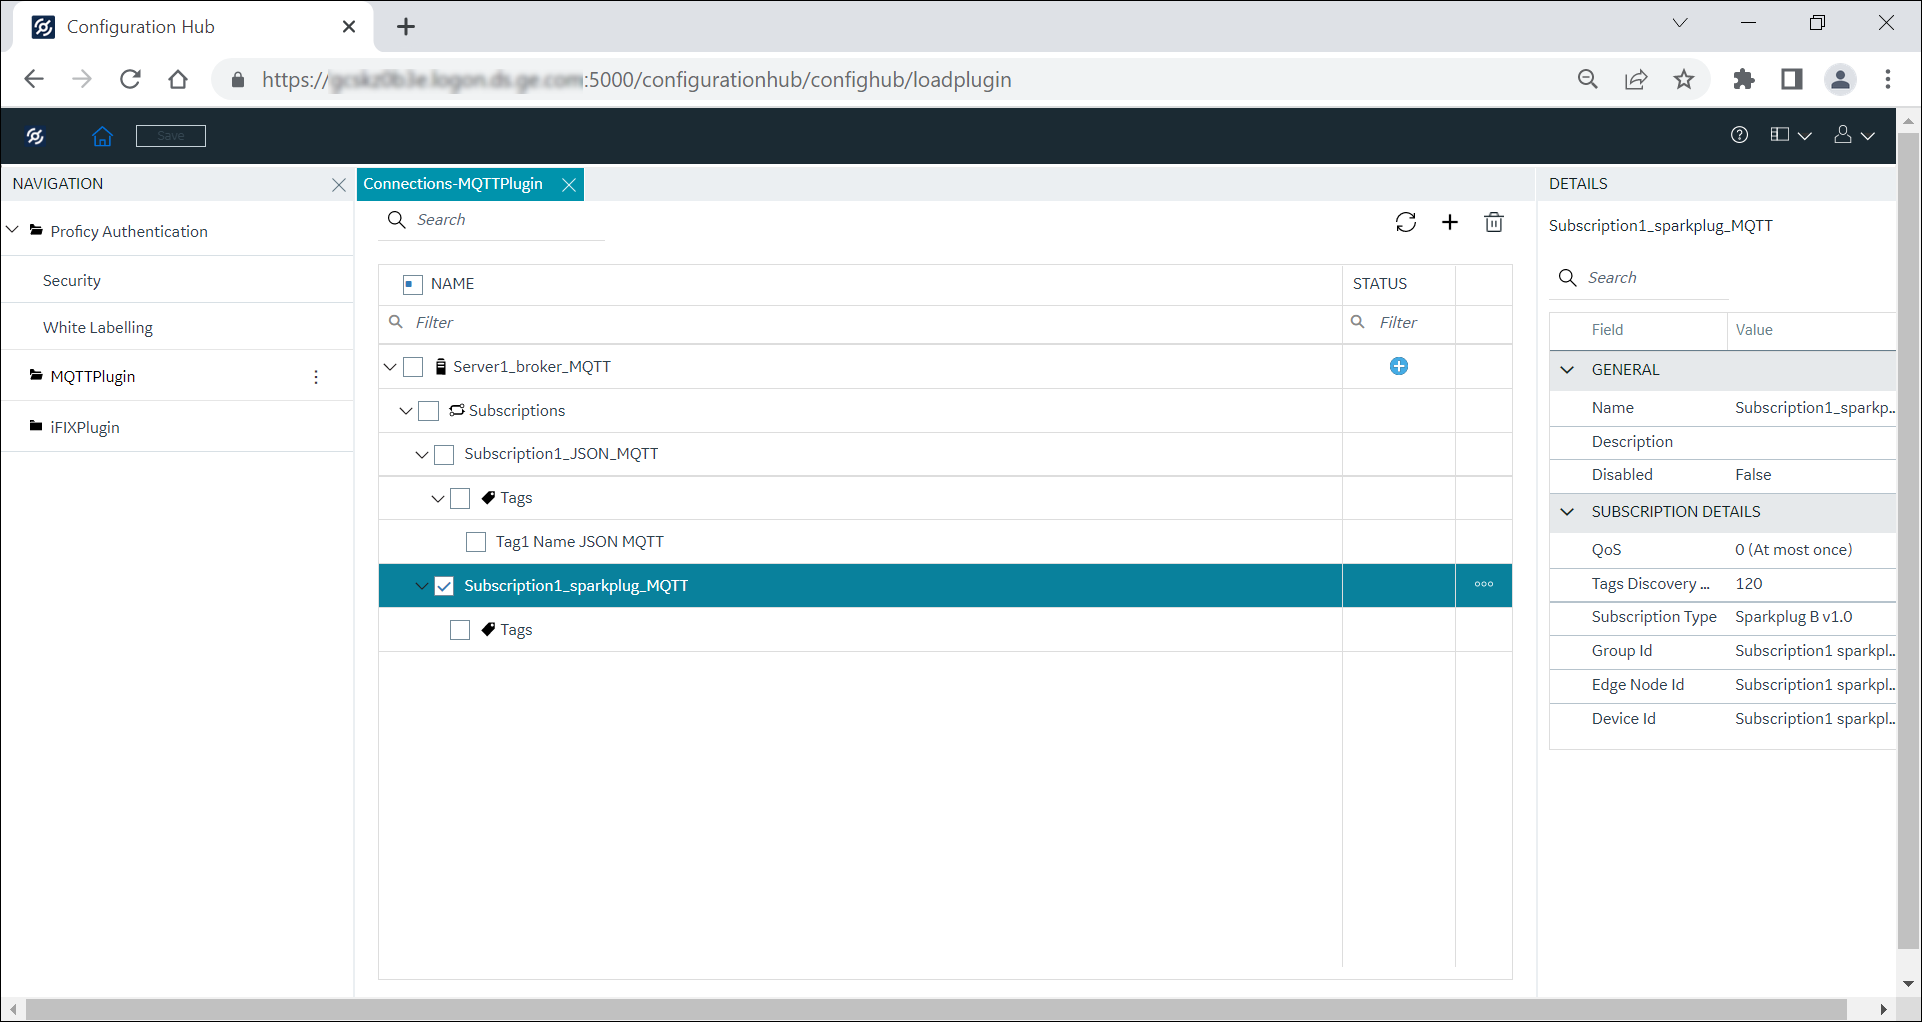Collapse Tags under Subscription1_JSON_MQTT
Image resolution: width=1922 pixels, height=1022 pixels.
click(x=438, y=498)
